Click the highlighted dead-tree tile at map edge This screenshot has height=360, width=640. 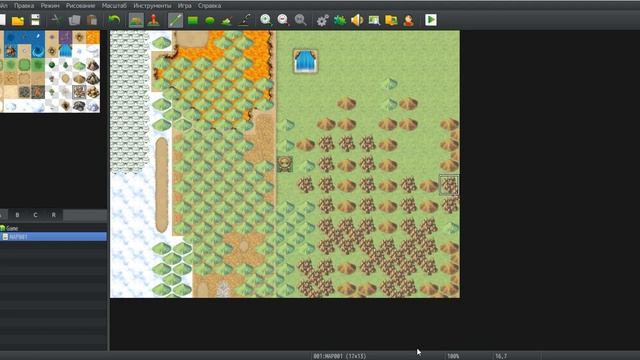pyautogui.click(x=449, y=185)
